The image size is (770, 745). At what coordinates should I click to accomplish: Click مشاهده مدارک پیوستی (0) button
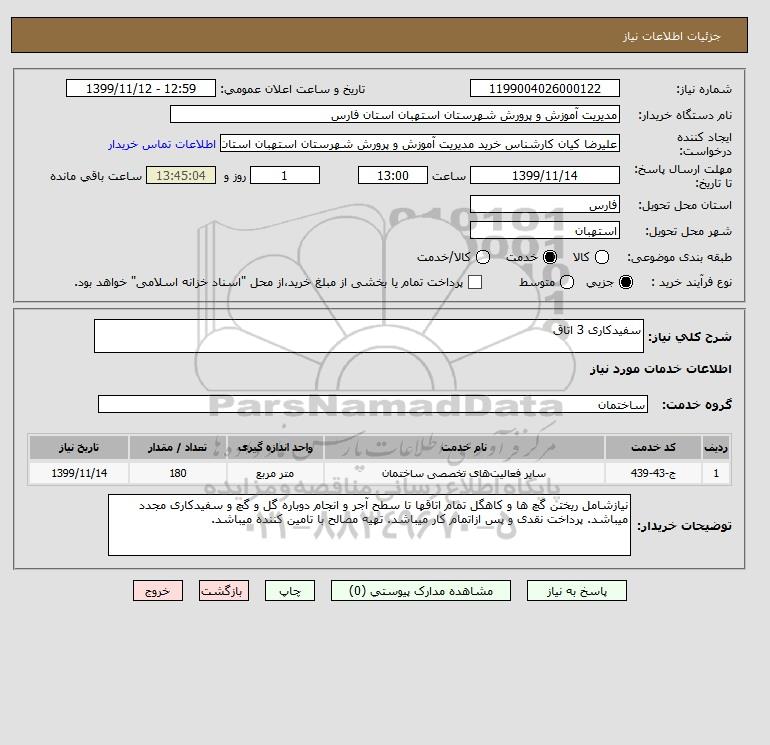[421, 591]
